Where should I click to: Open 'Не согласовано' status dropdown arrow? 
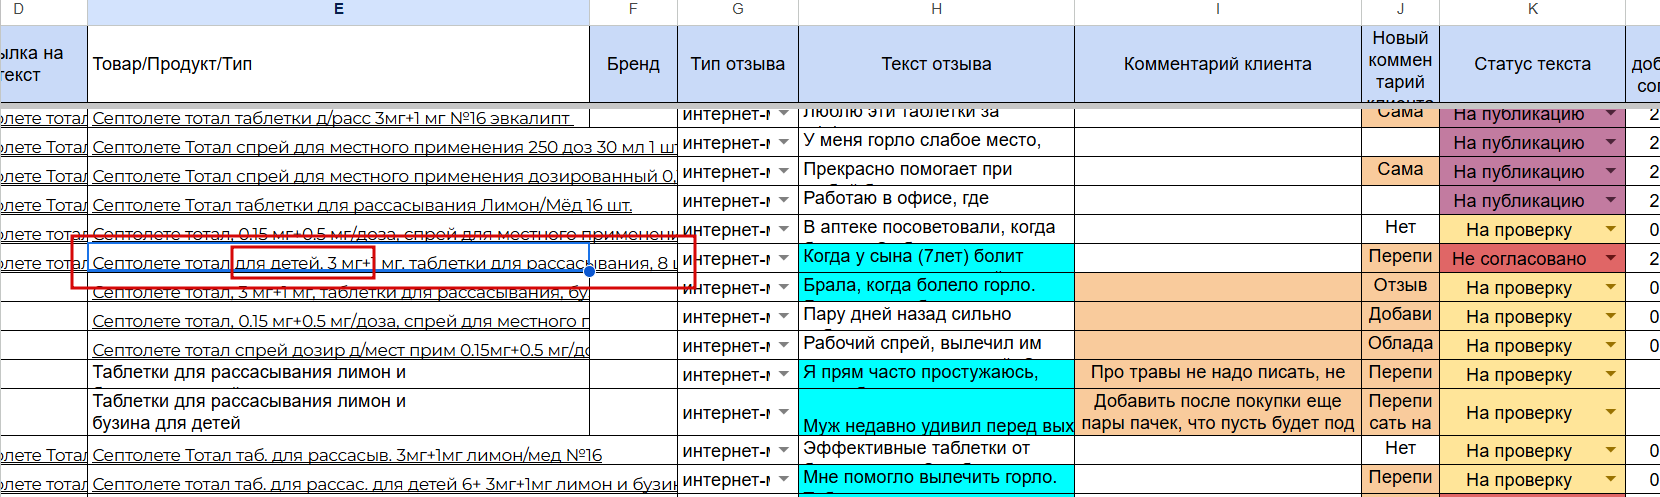click(x=1611, y=259)
